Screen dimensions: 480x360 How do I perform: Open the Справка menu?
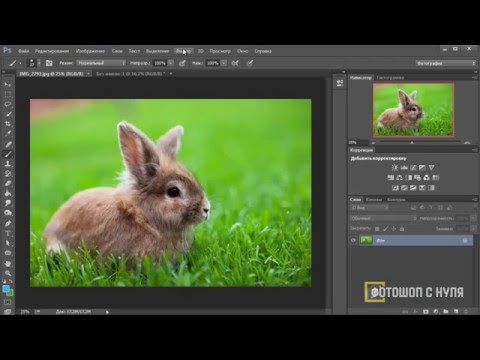(x=263, y=51)
